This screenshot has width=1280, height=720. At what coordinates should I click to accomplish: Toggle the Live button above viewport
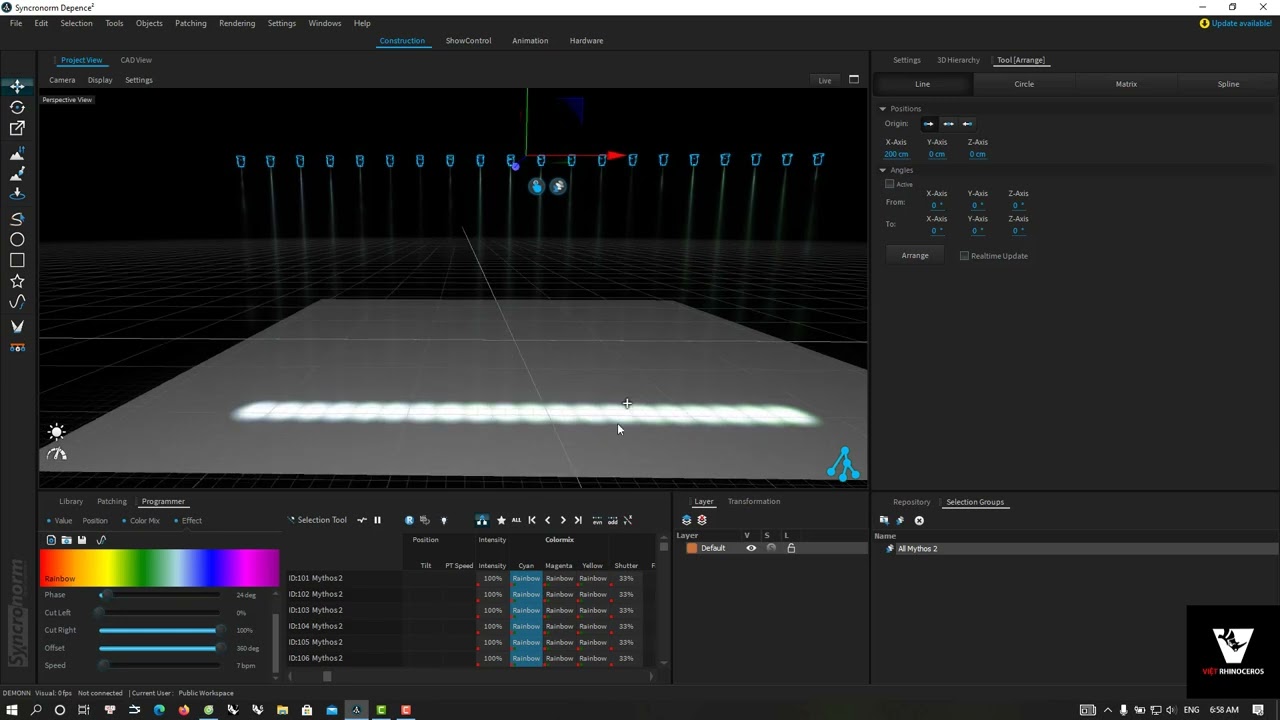825,80
